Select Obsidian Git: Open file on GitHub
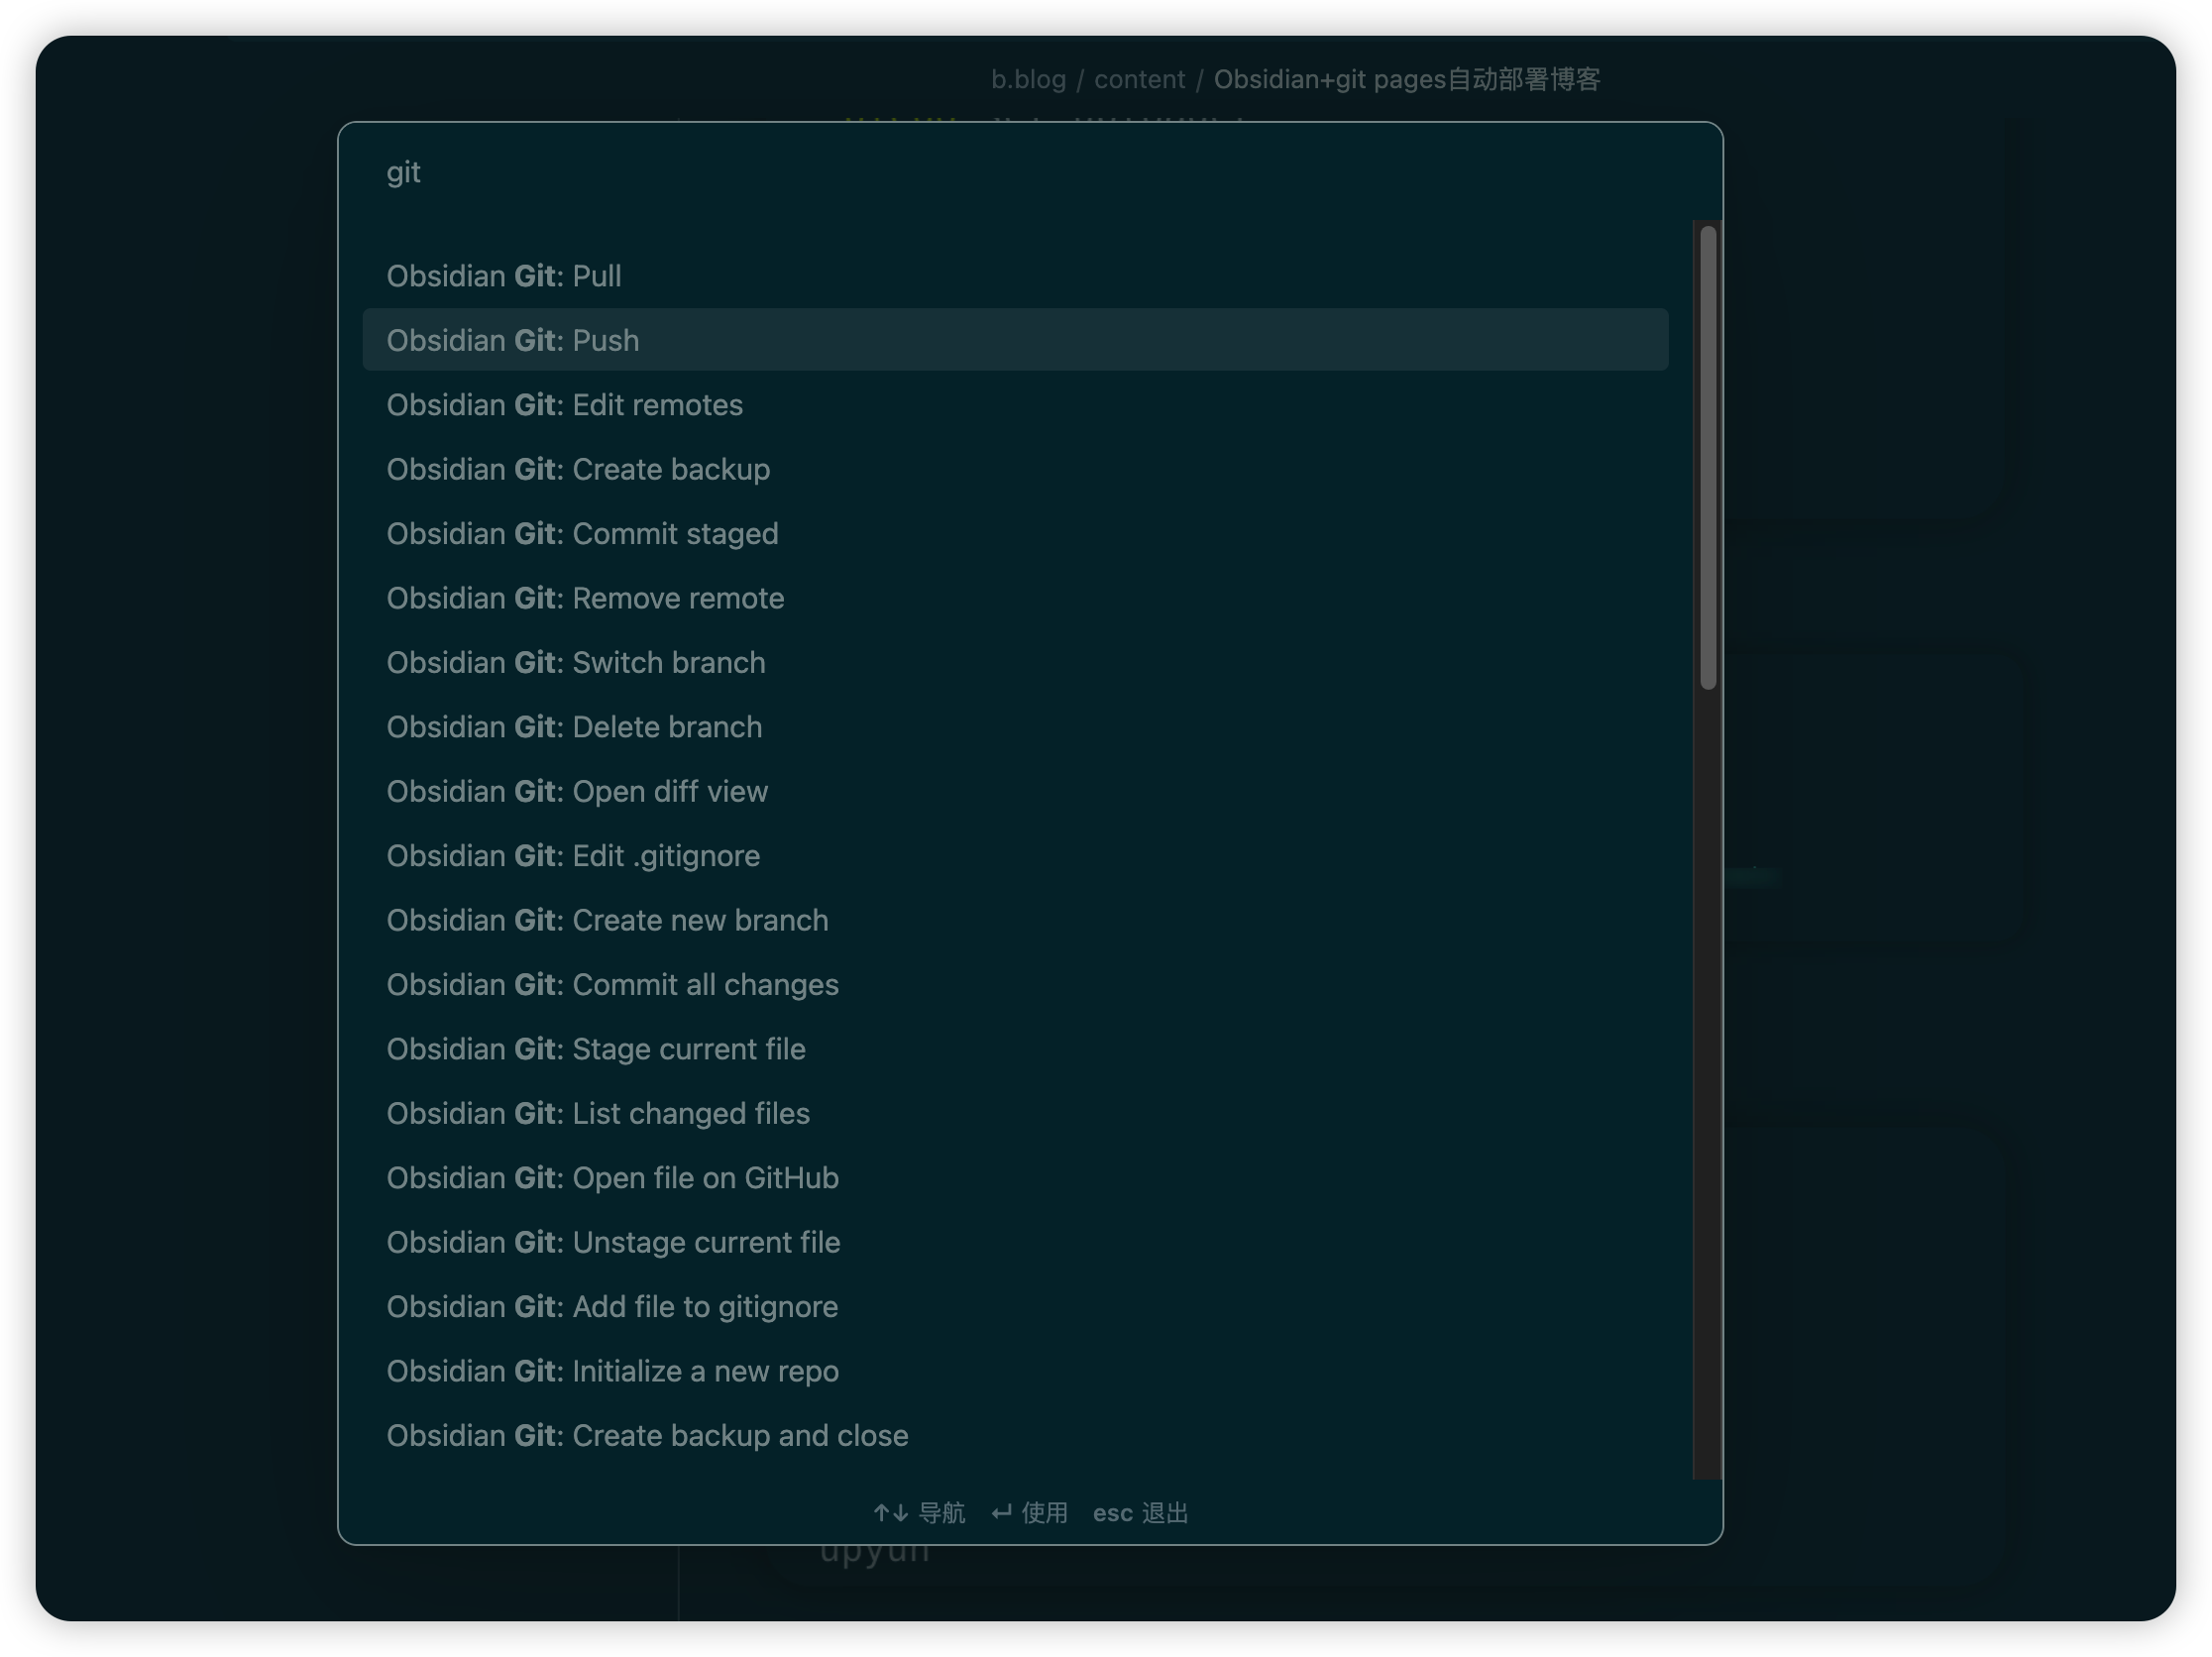2212x1657 pixels. click(x=612, y=1178)
